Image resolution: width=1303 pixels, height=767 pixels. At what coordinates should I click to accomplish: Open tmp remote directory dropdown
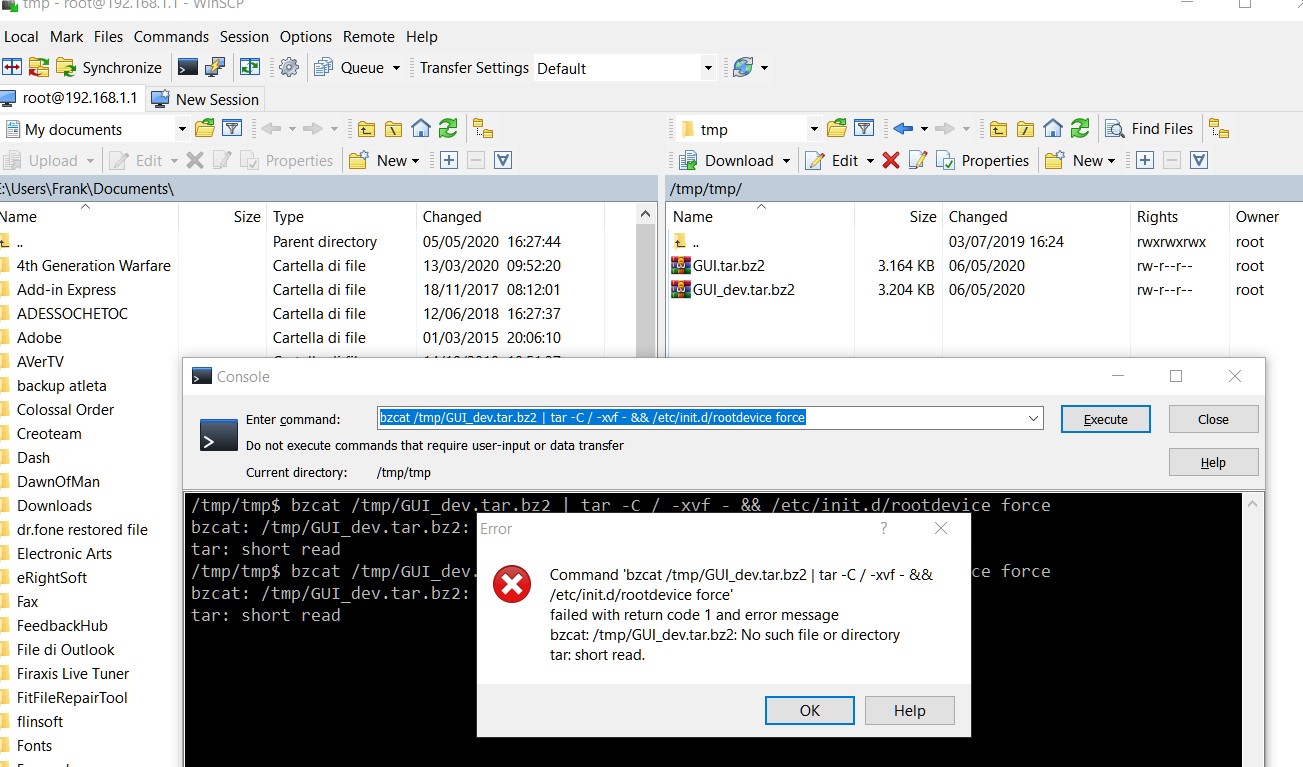[x=814, y=129]
